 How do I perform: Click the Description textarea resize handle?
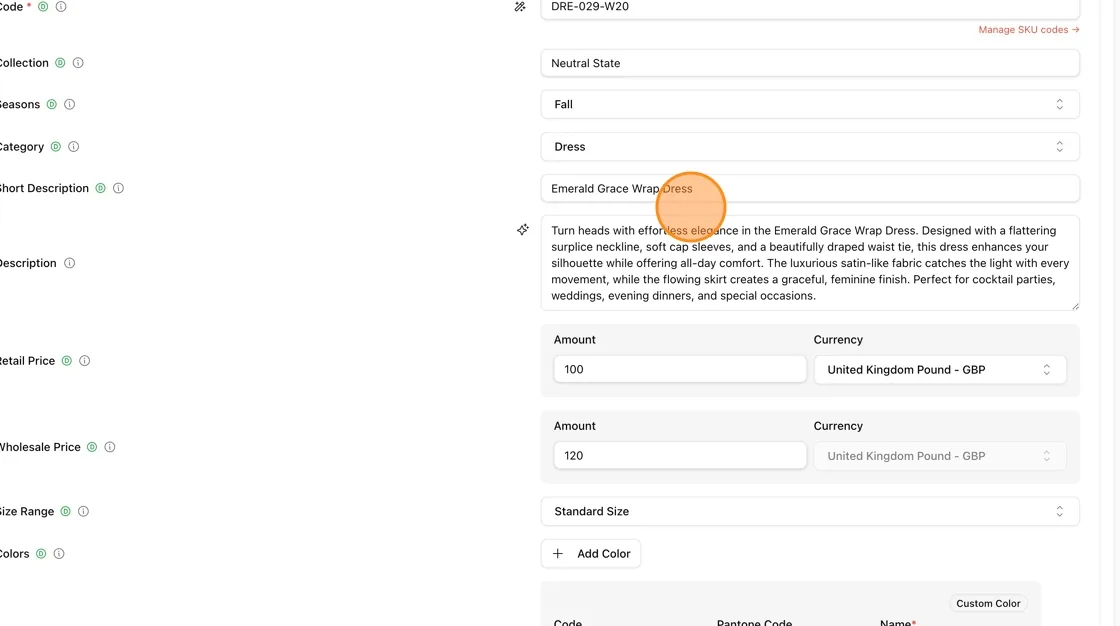(1074, 305)
